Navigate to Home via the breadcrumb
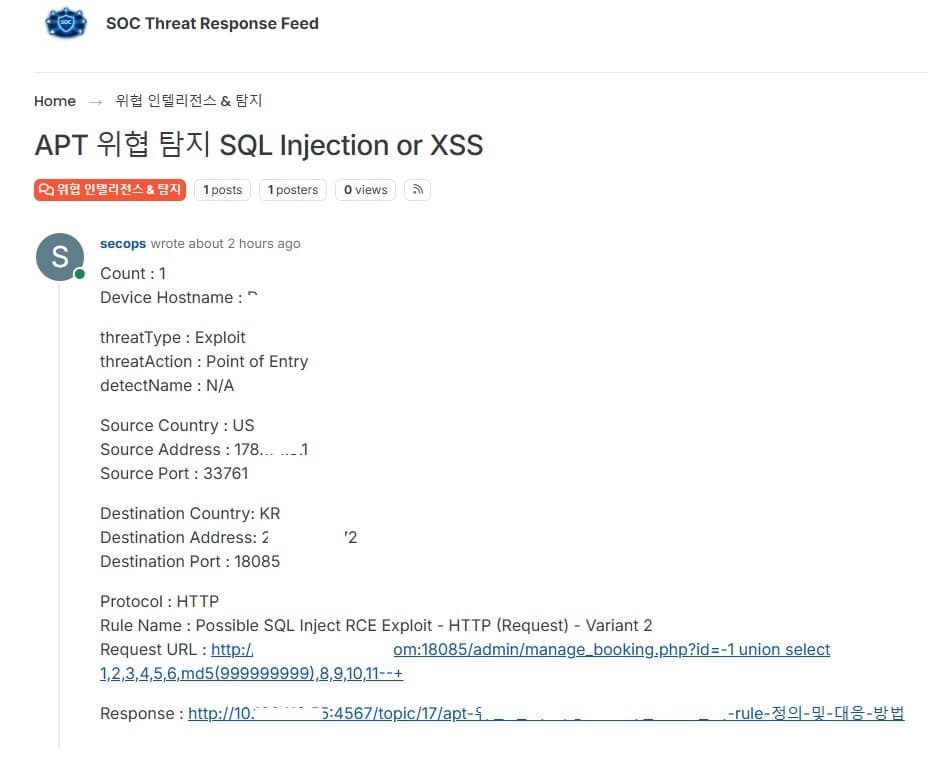928x759 pixels. click(x=54, y=101)
